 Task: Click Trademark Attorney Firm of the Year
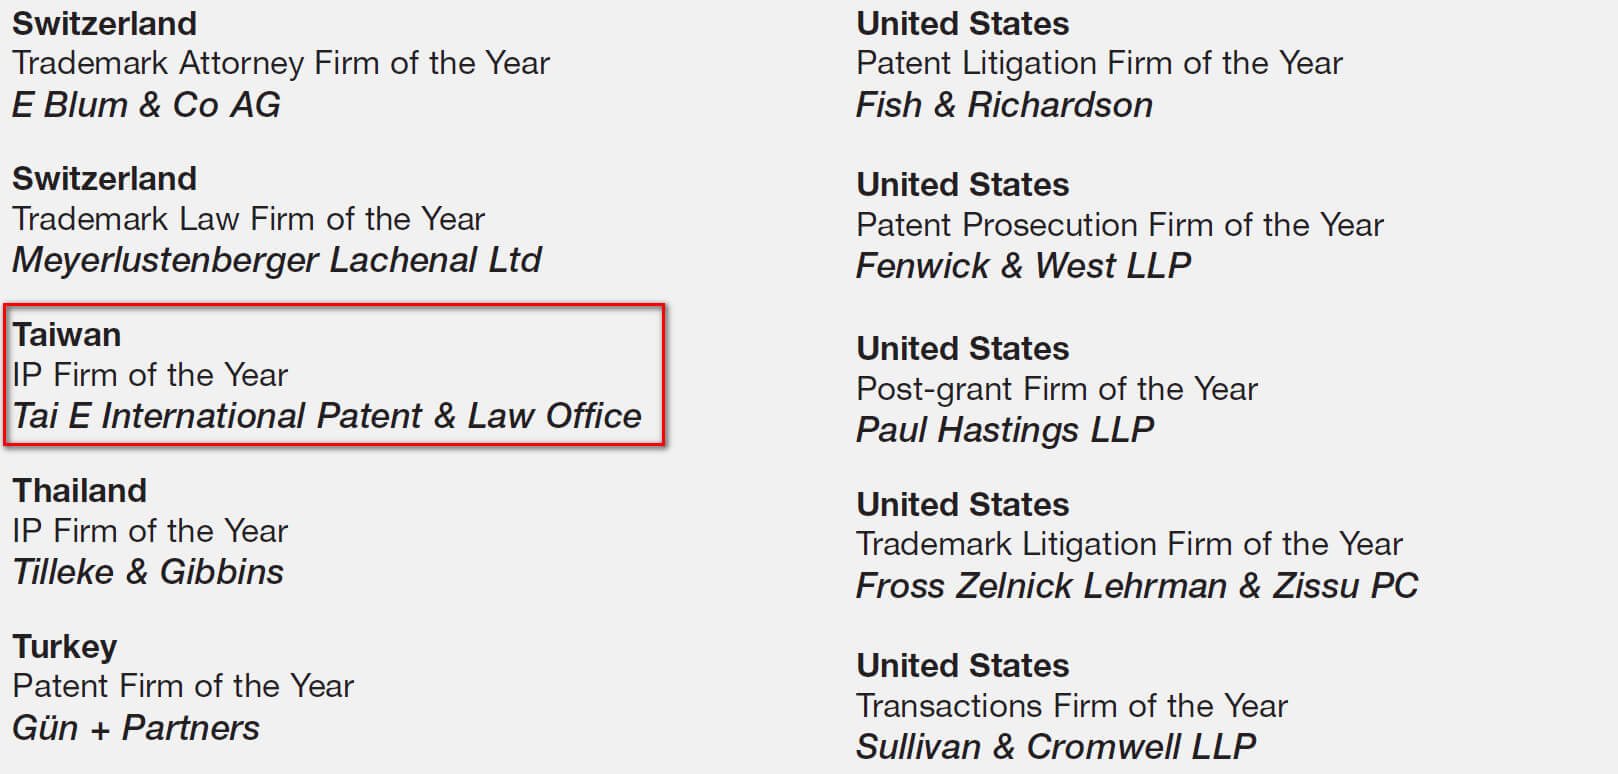[281, 63]
